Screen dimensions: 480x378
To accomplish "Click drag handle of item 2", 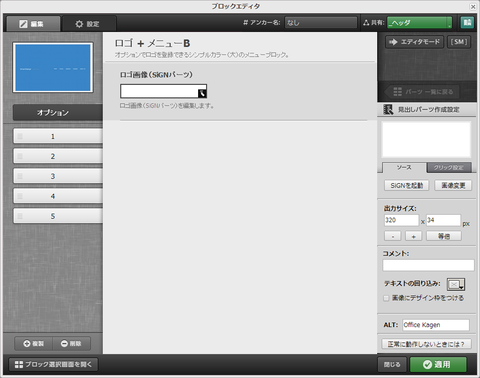I will click(20, 156).
